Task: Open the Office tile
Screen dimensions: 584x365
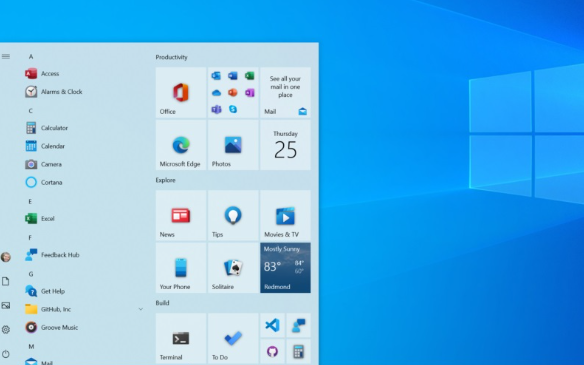Action: coord(181,92)
